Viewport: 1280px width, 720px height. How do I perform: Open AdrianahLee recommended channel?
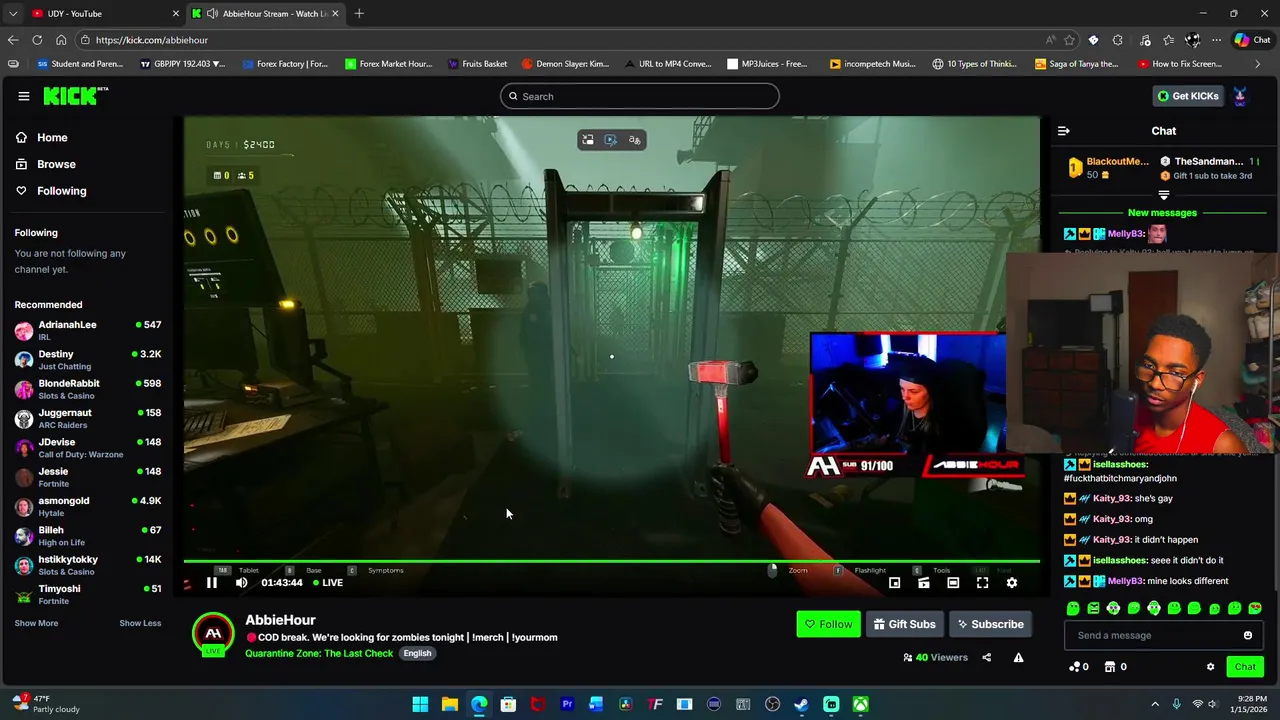(x=88, y=330)
